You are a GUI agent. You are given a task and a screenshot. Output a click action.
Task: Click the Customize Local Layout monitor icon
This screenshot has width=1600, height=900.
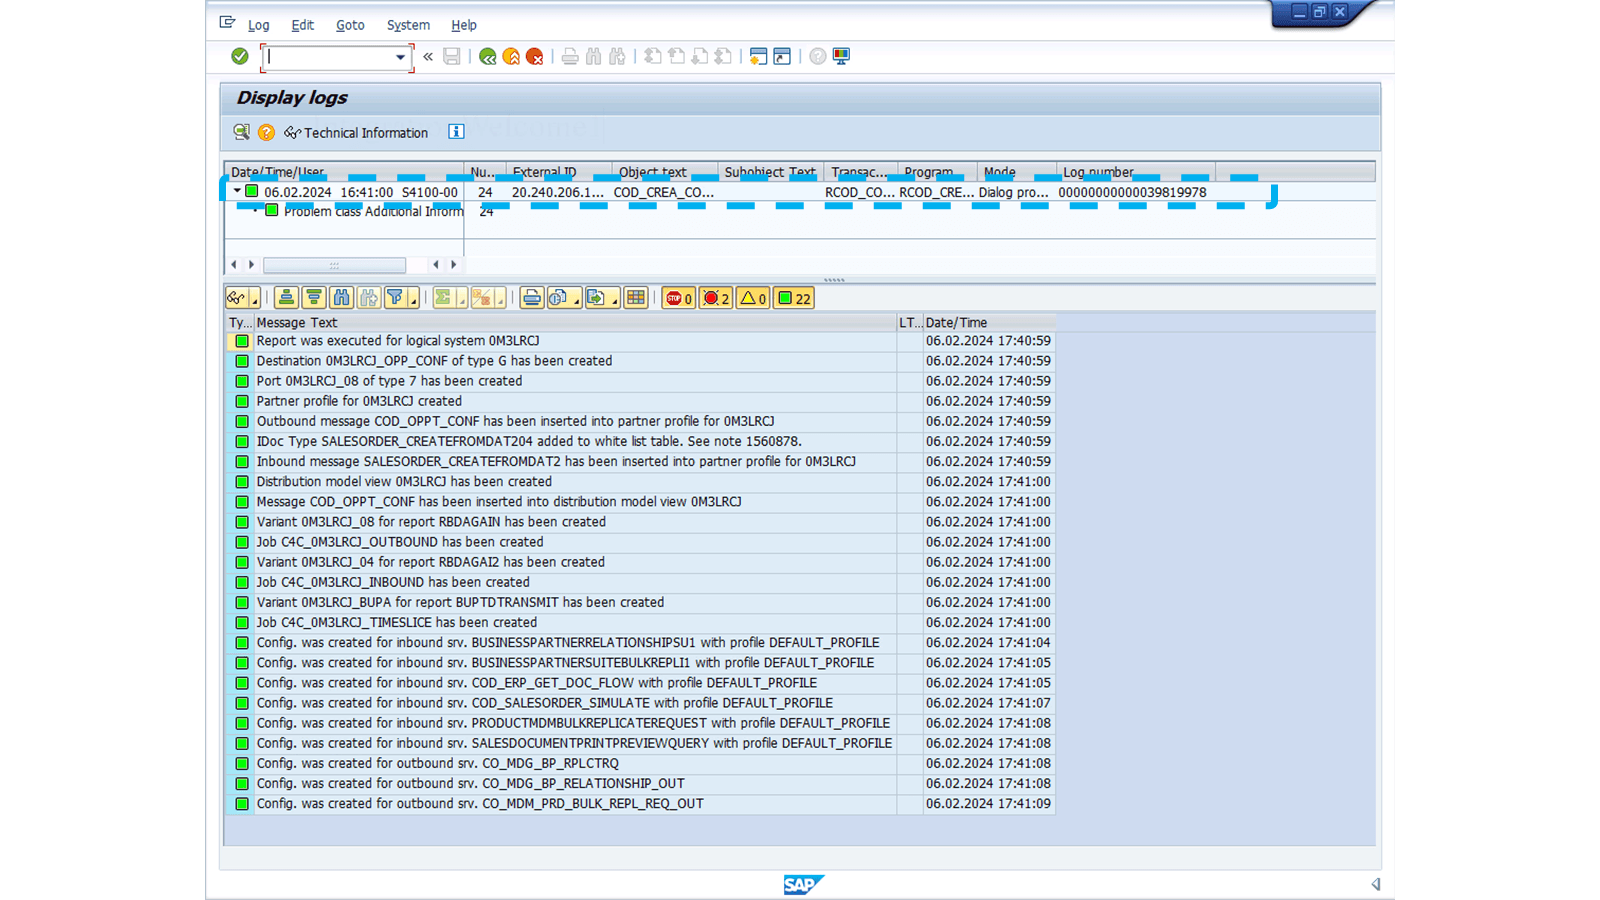[x=841, y=57]
